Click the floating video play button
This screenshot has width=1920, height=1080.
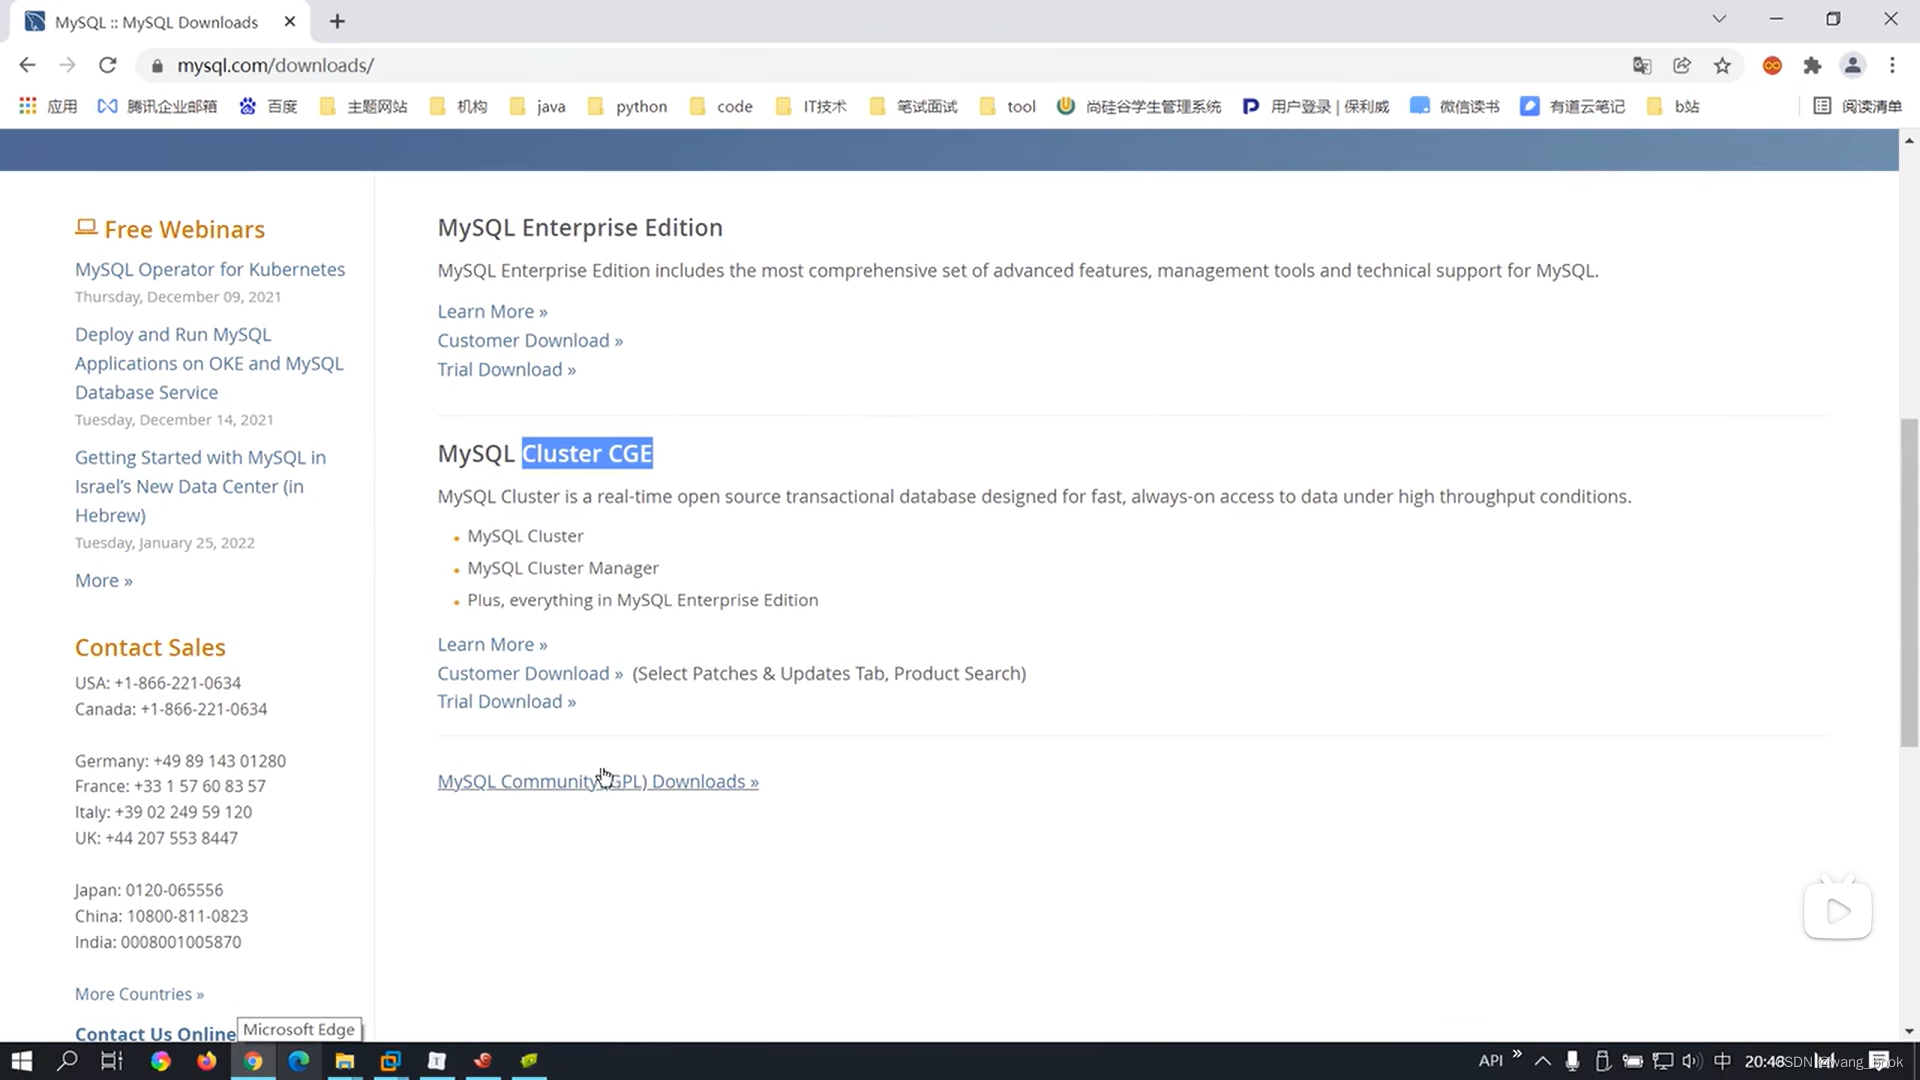click(x=1837, y=911)
